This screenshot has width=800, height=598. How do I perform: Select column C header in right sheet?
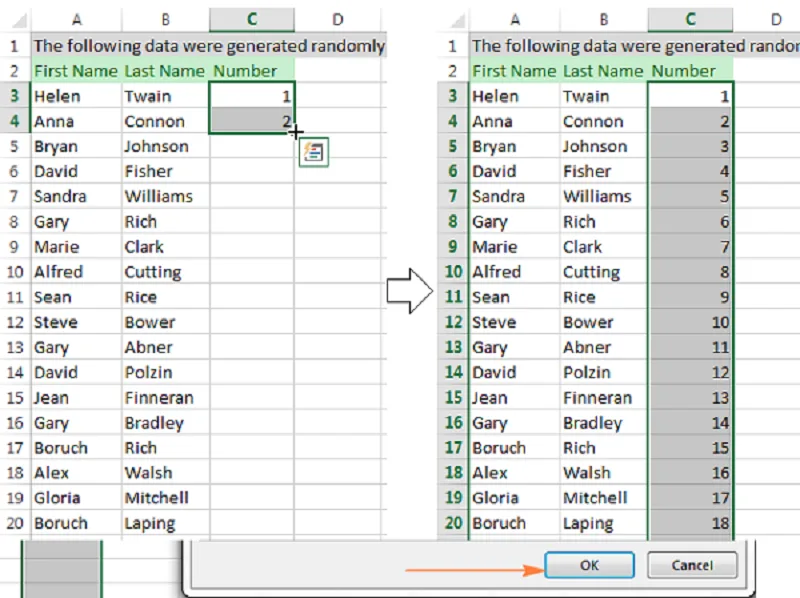click(x=690, y=19)
